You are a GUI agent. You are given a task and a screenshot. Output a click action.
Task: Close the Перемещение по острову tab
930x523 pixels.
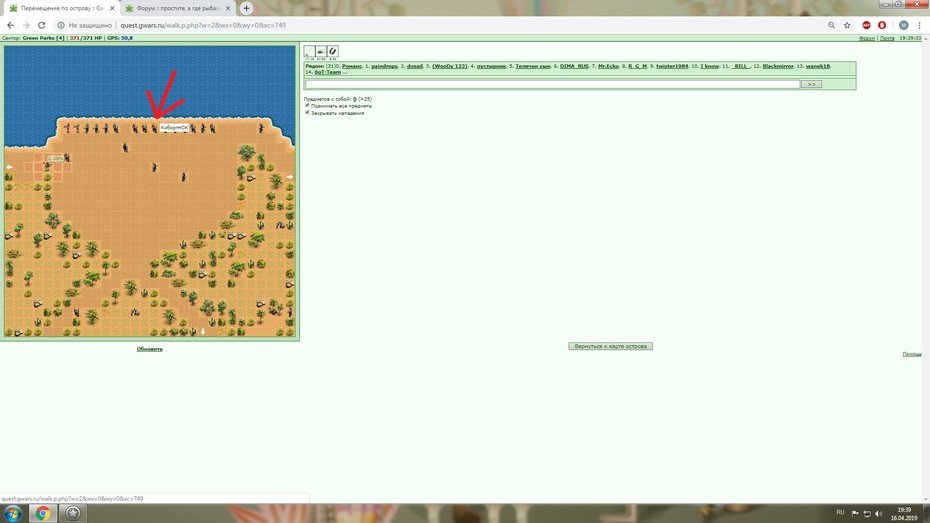pyautogui.click(x=112, y=8)
